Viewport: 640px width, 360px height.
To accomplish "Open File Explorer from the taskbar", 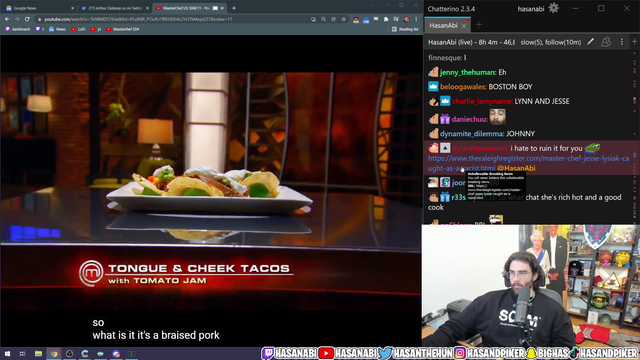I will [x=38, y=353].
